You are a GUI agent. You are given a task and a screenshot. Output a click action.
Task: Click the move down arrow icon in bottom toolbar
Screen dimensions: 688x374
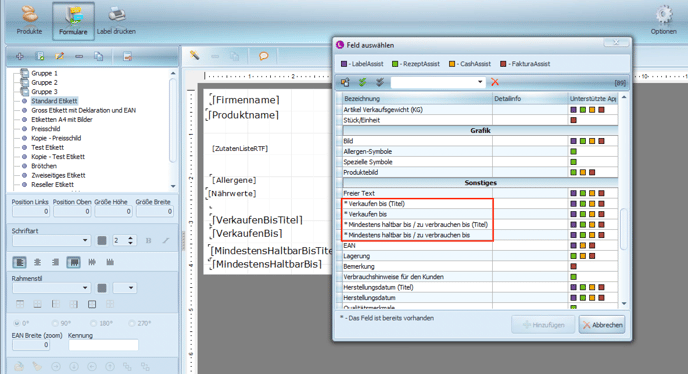coord(74,366)
